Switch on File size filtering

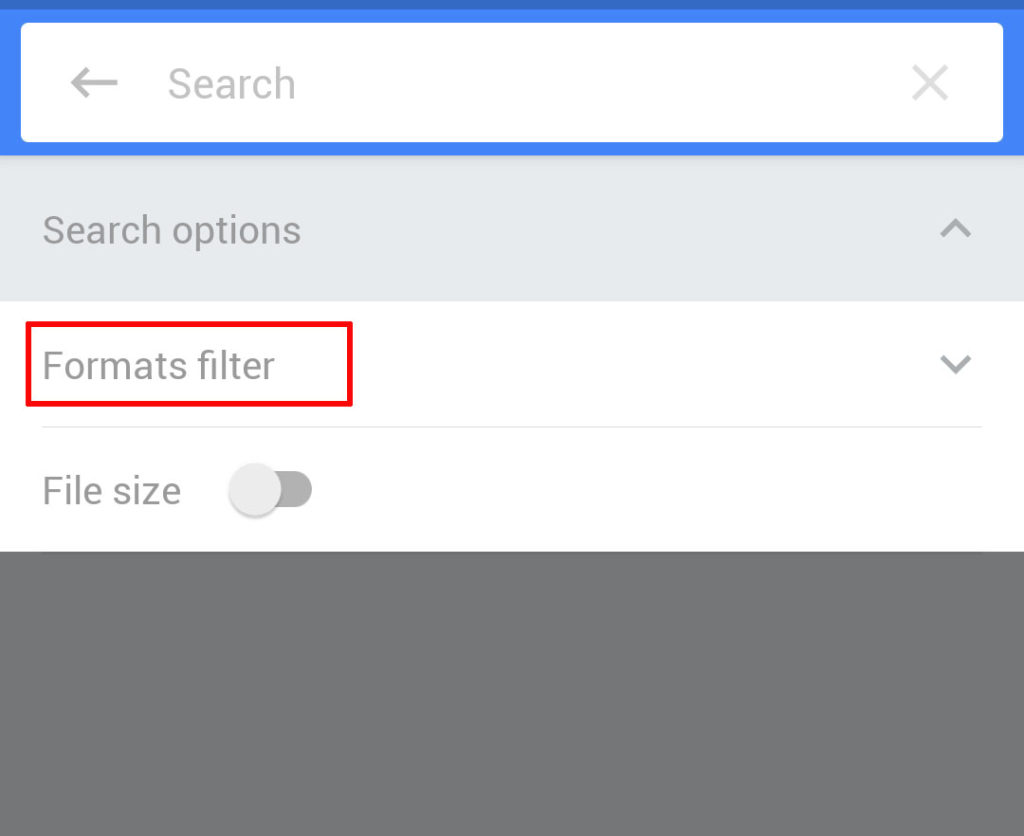(269, 490)
